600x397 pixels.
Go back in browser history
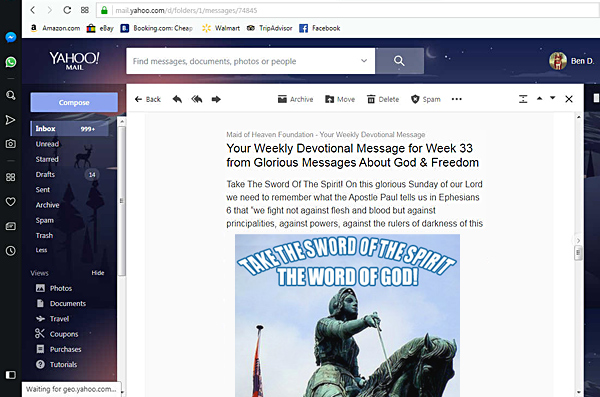(x=33, y=10)
